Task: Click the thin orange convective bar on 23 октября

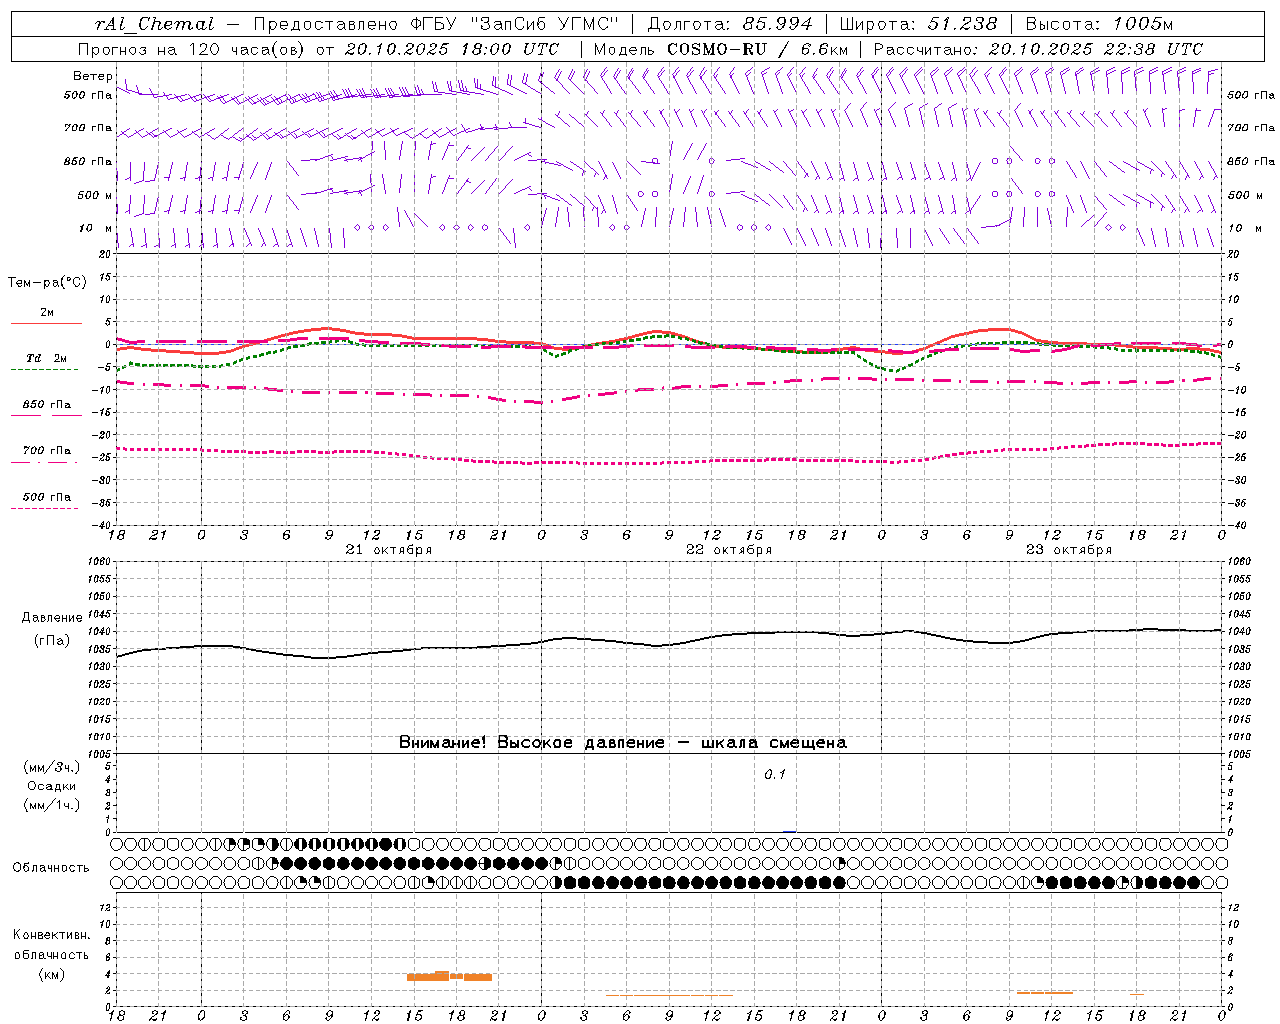Action: coord(1044,993)
